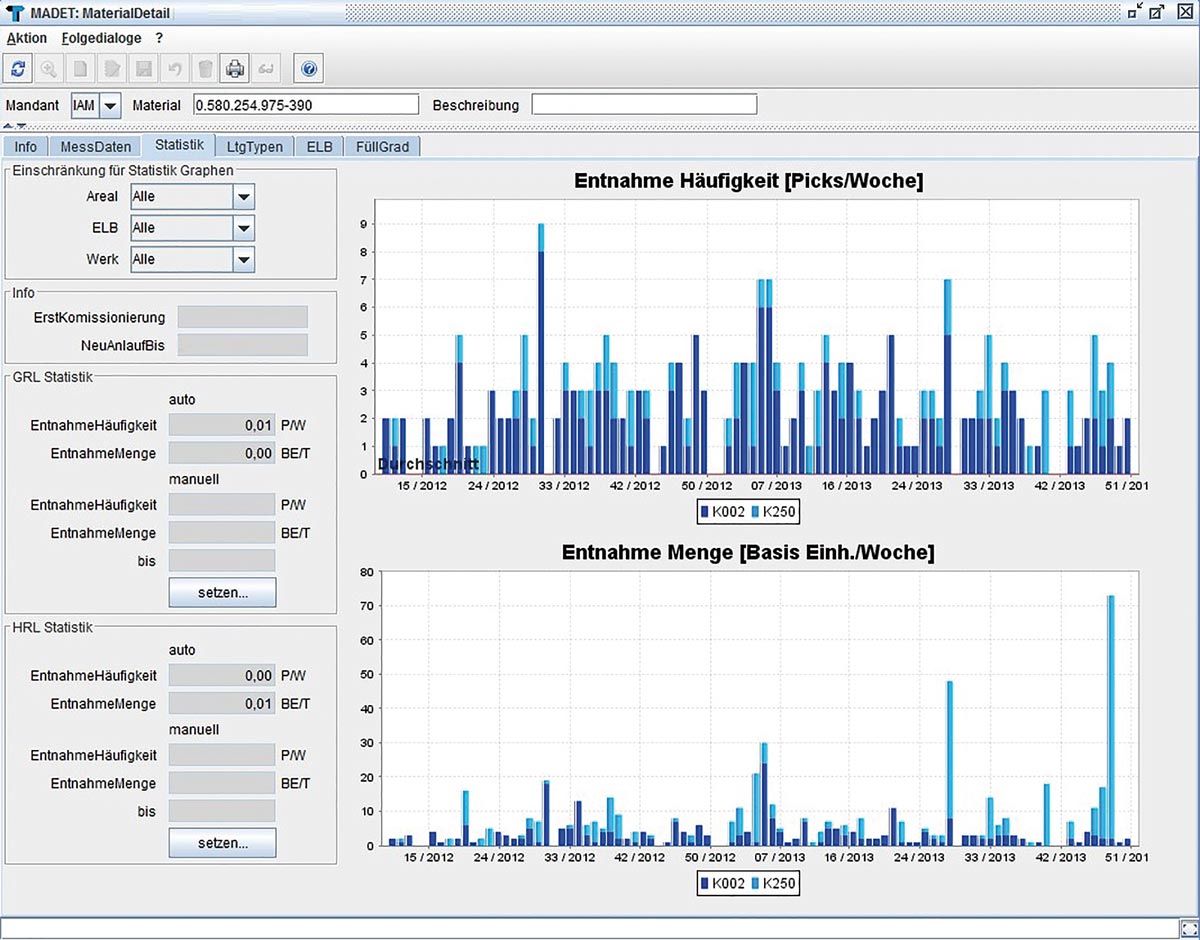
Task: Click the tallest 9-pick bar in upper chart
Action: coord(541,348)
